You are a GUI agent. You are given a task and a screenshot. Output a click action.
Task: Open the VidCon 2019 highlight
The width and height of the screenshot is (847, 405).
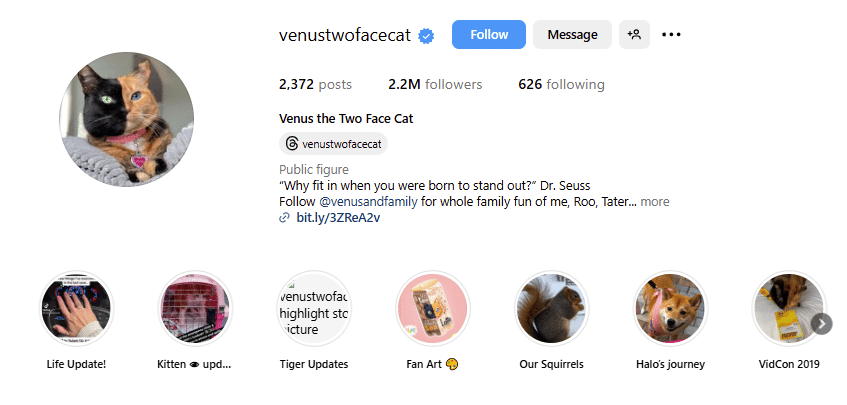click(x=788, y=307)
